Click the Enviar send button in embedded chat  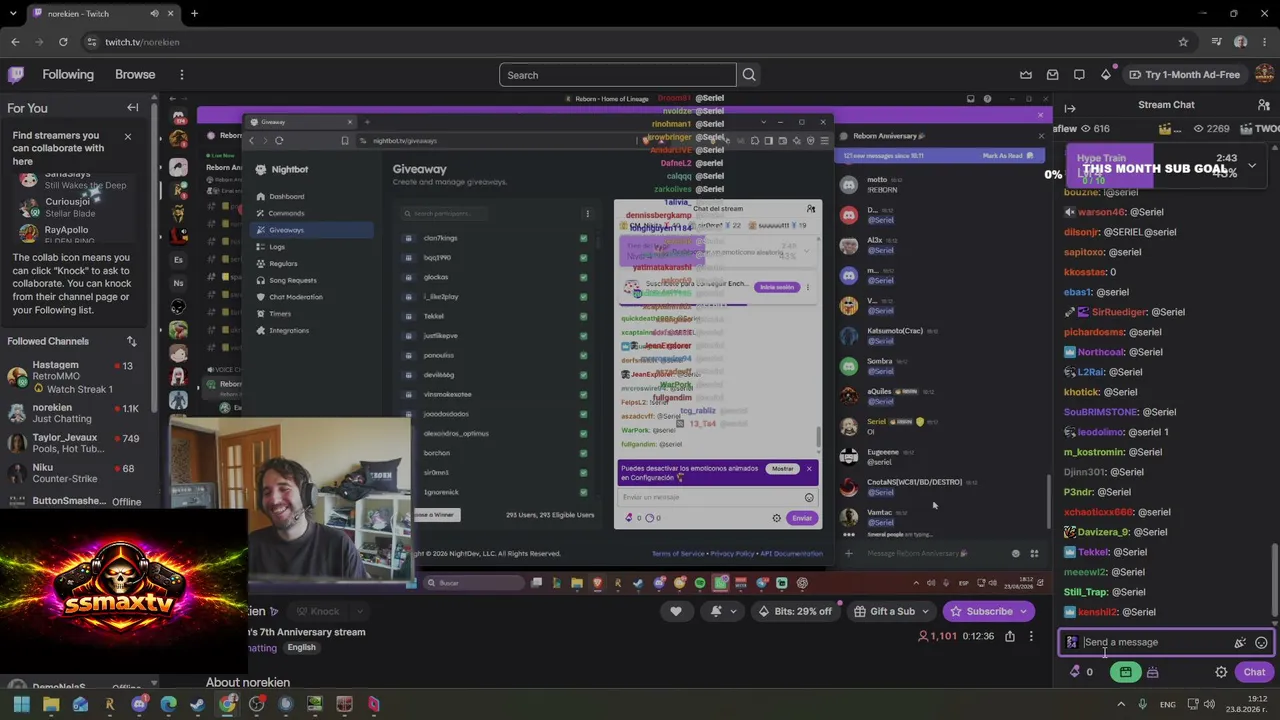802,518
